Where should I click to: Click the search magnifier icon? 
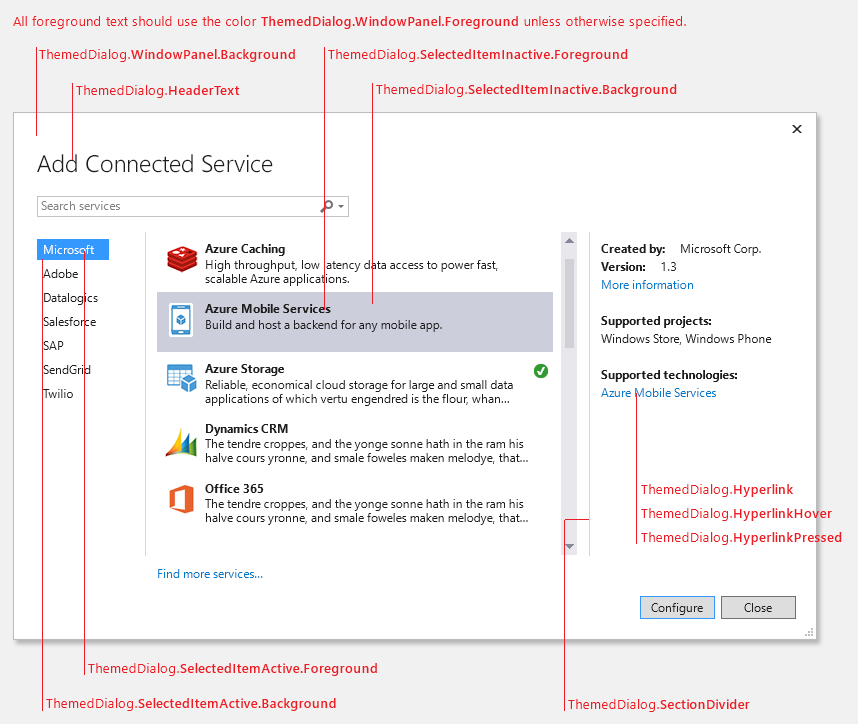click(326, 206)
